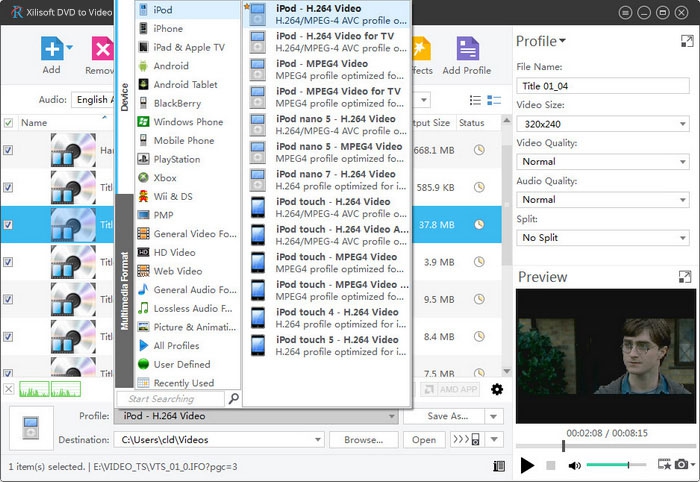Click the Add file toolbar icon
This screenshot has width=700, height=482.
click(51, 49)
